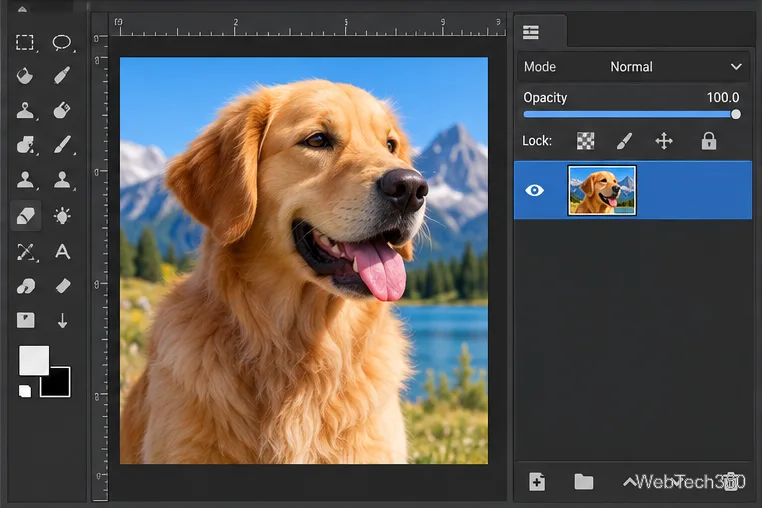The width and height of the screenshot is (762, 508).
Task: Open the foreground white color swatch
Action: coord(34,360)
